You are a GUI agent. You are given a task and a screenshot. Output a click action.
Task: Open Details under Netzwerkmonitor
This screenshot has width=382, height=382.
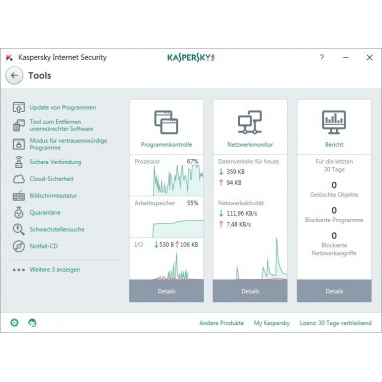(250, 291)
